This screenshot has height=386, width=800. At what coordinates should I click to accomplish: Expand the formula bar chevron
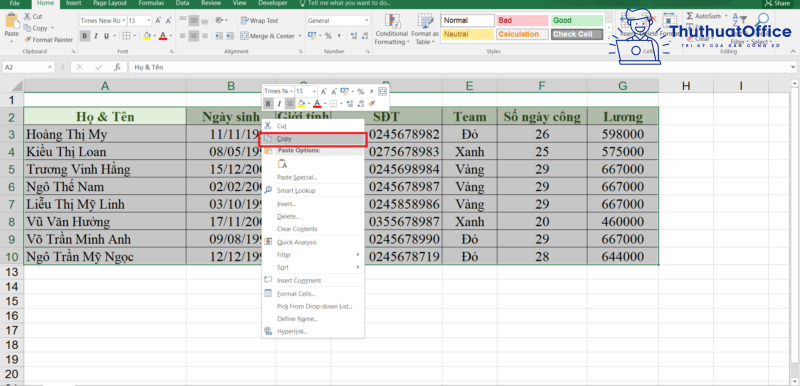[793, 67]
